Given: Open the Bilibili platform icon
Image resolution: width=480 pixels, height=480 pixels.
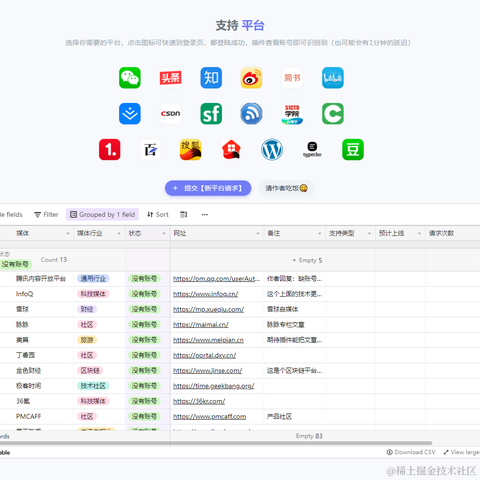Looking at the screenshot, I should [333, 78].
